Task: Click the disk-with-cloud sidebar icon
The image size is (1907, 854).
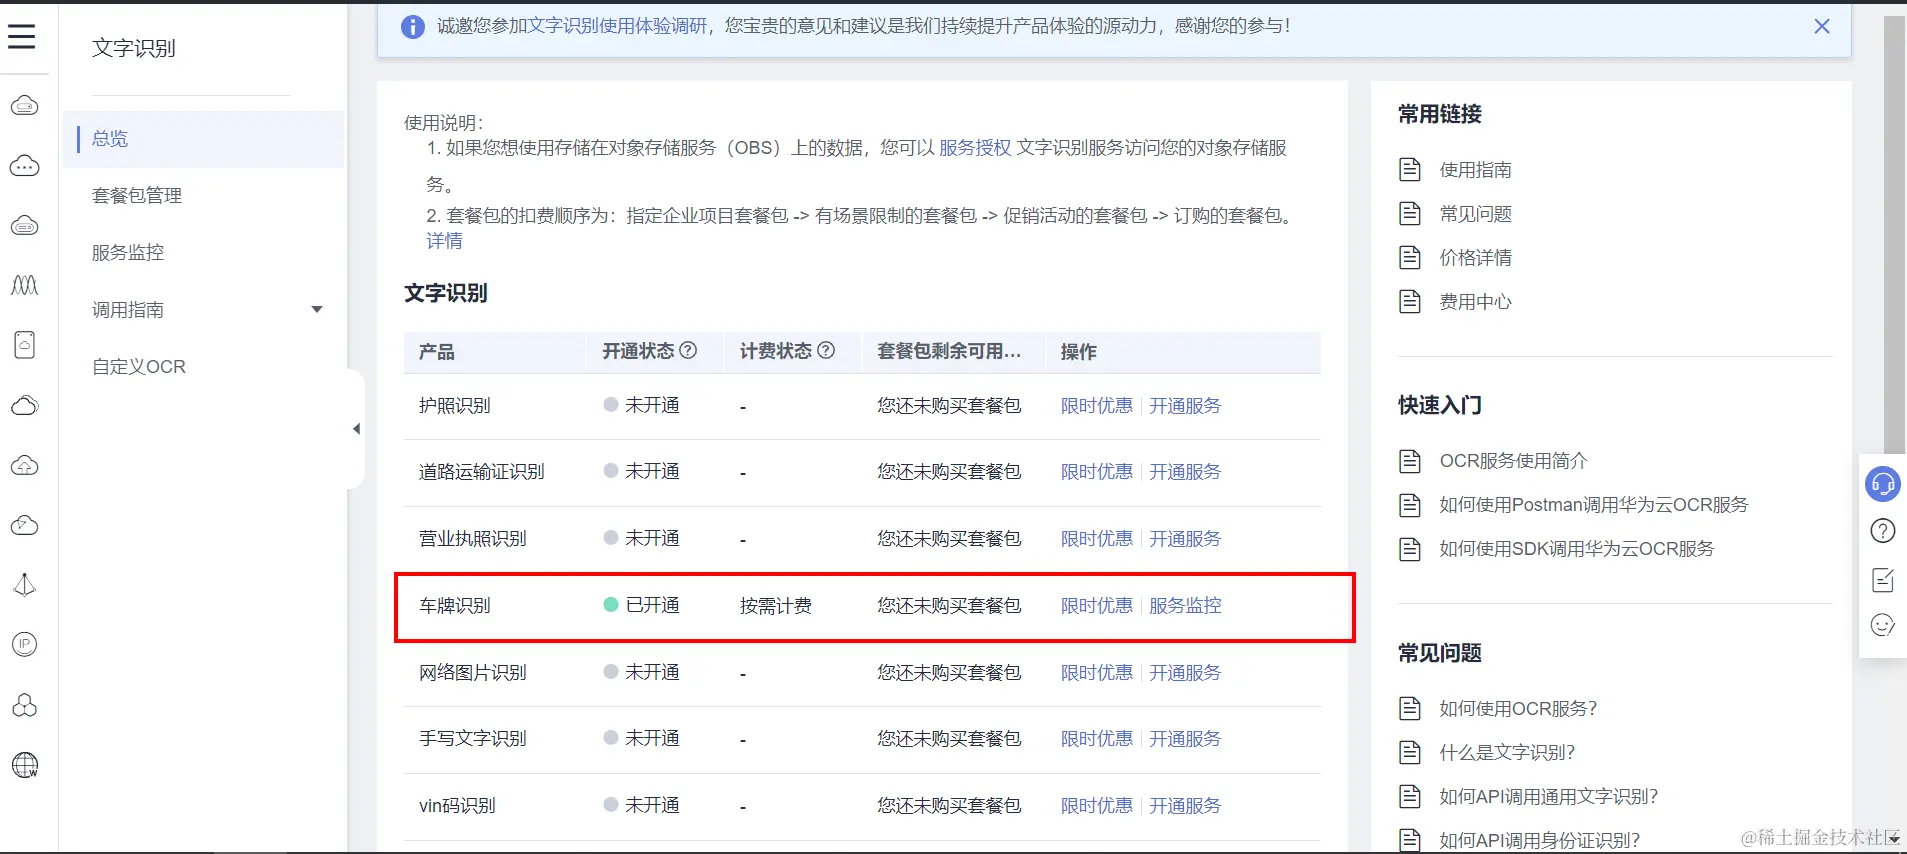Action: point(25,345)
